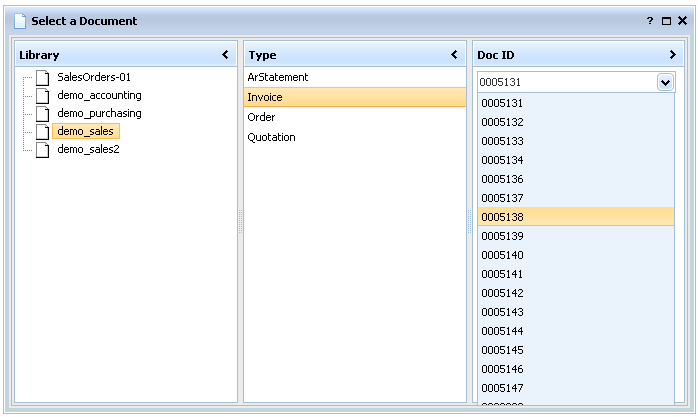Select Quotation document type

click(272, 137)
